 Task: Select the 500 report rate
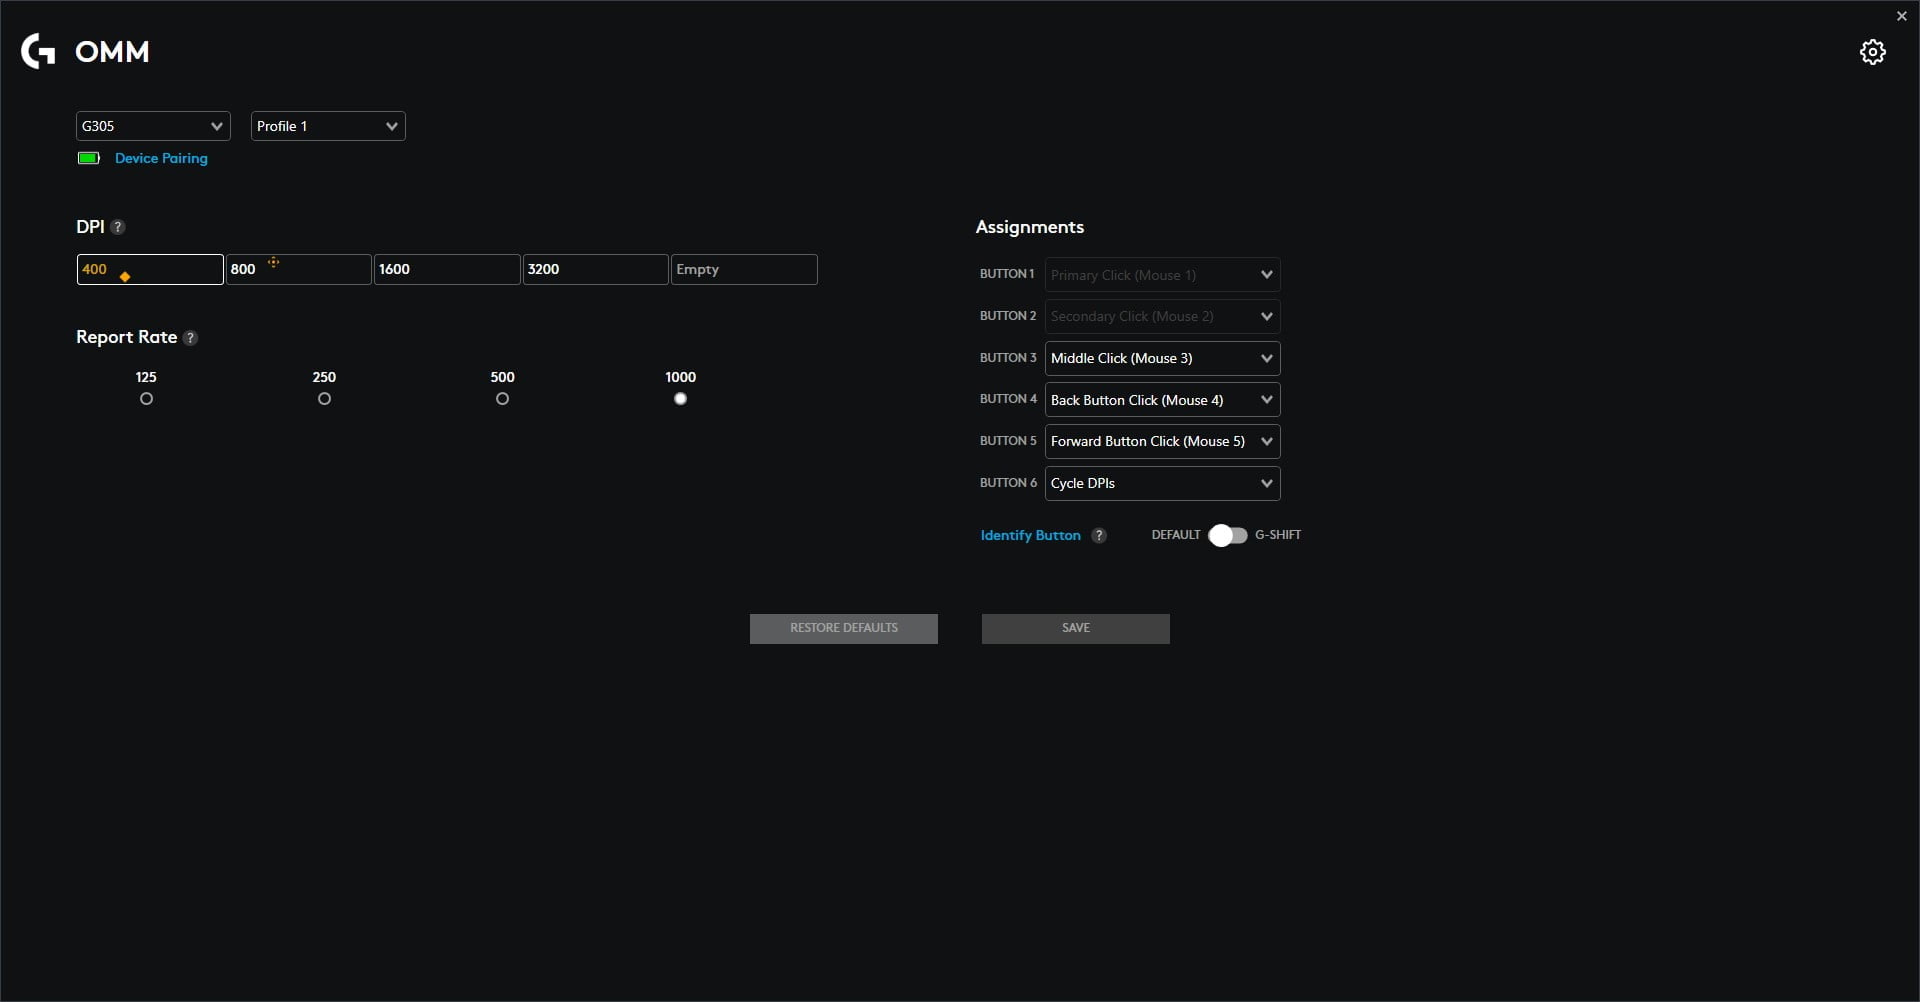pyautogui.click(x=502, y=398)
